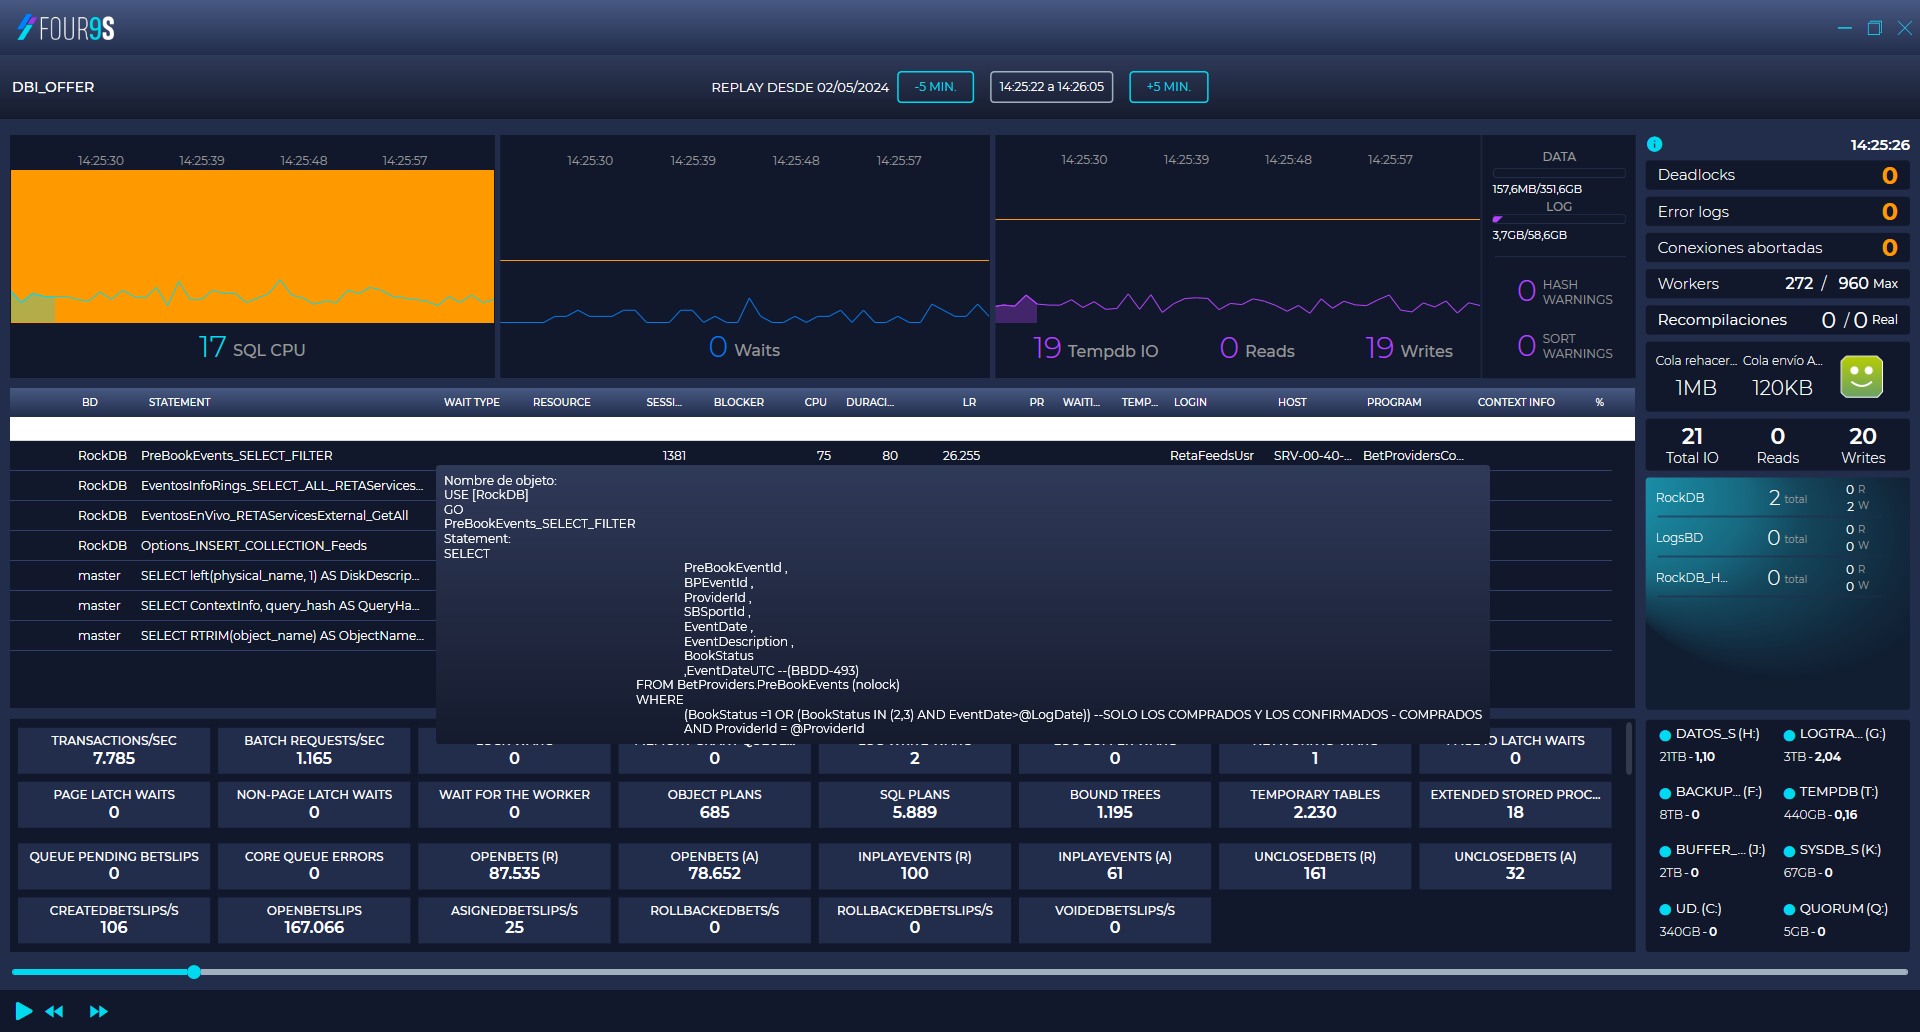Click the replay progress slider handle
The width and height of the screenshot is (1920, 1032).
click(193, 971)
